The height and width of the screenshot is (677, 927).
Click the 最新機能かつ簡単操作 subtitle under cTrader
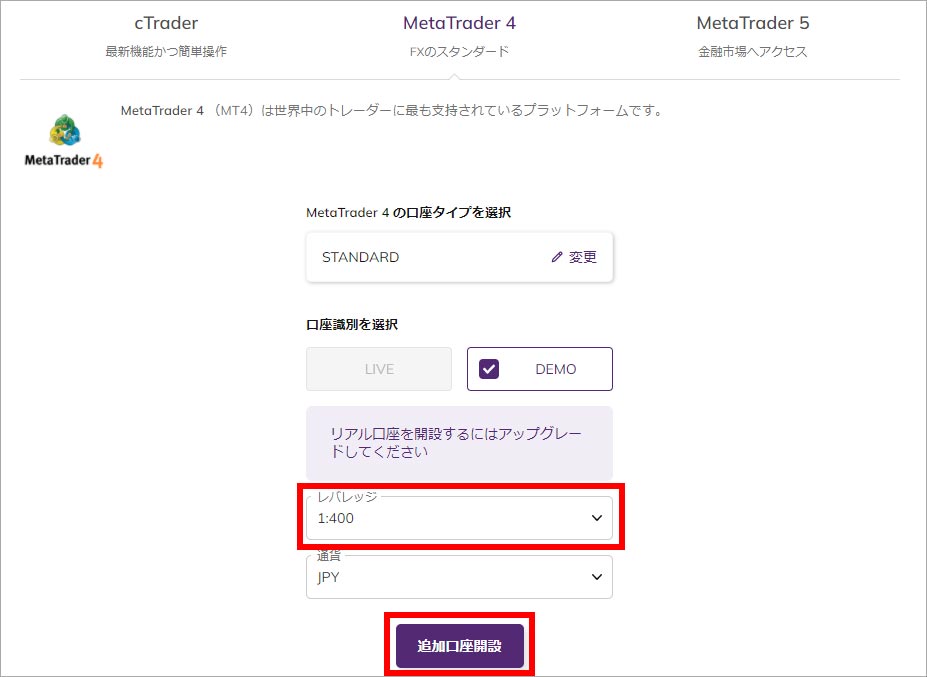click(x=166, y=51)
